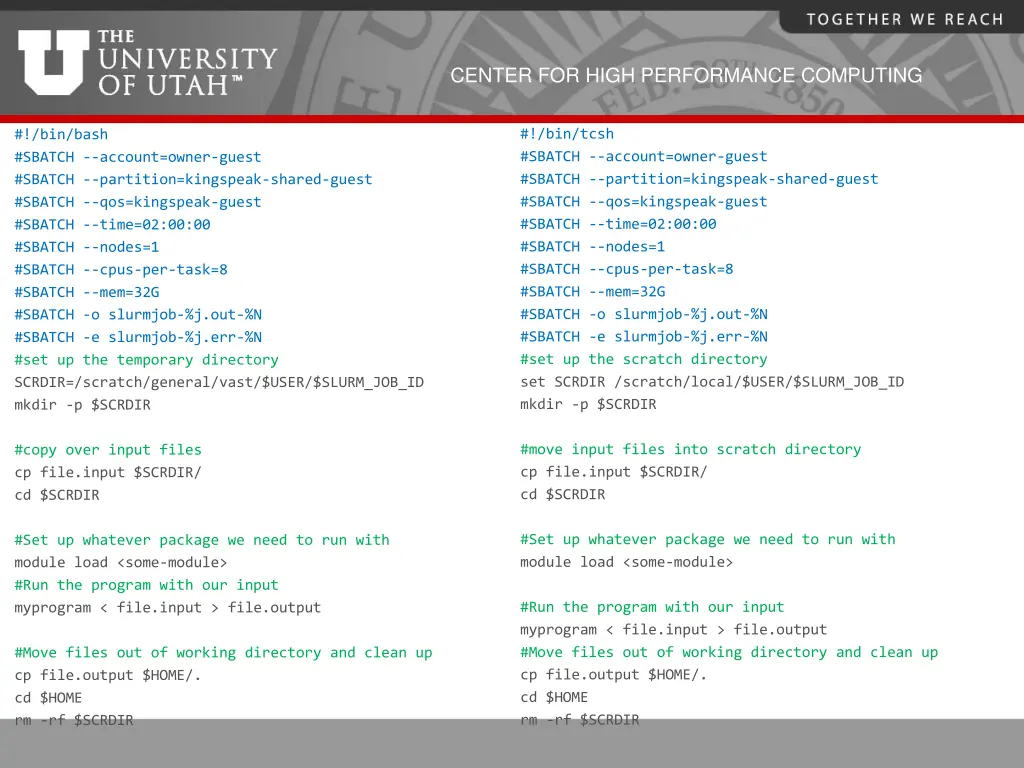The width and height of the screenshot is (1024, 768).
Task: Click the 'THE UNIVERSITY OF UTAH' wordmark text
Action: coord(188,63)
